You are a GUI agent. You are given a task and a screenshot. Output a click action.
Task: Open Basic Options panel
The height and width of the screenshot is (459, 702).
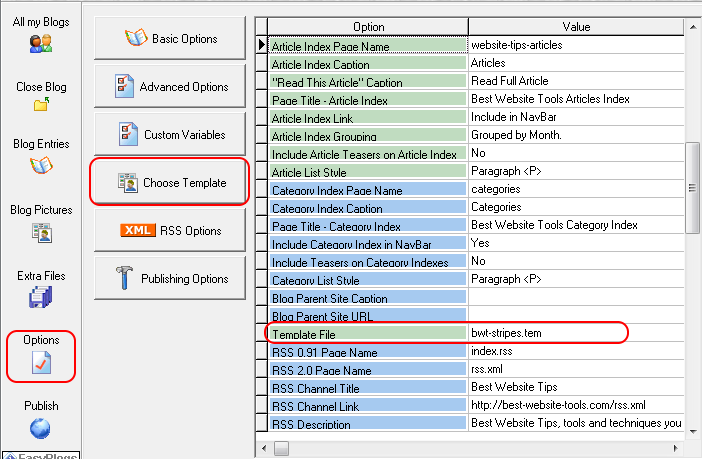[169, 39]
